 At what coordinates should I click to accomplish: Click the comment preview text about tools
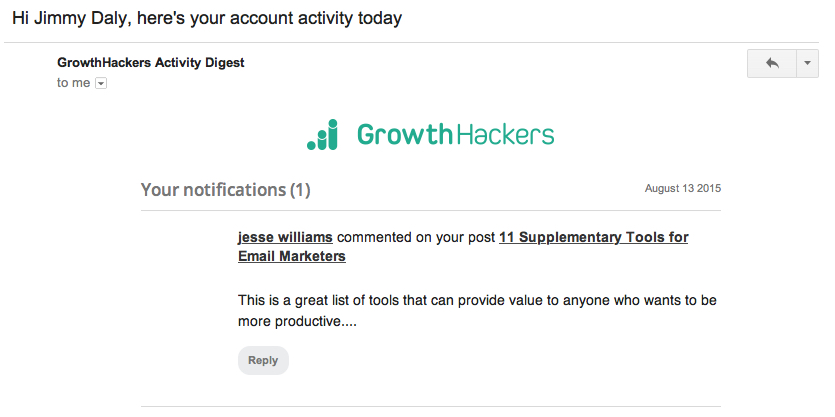[x=477, y=300]
